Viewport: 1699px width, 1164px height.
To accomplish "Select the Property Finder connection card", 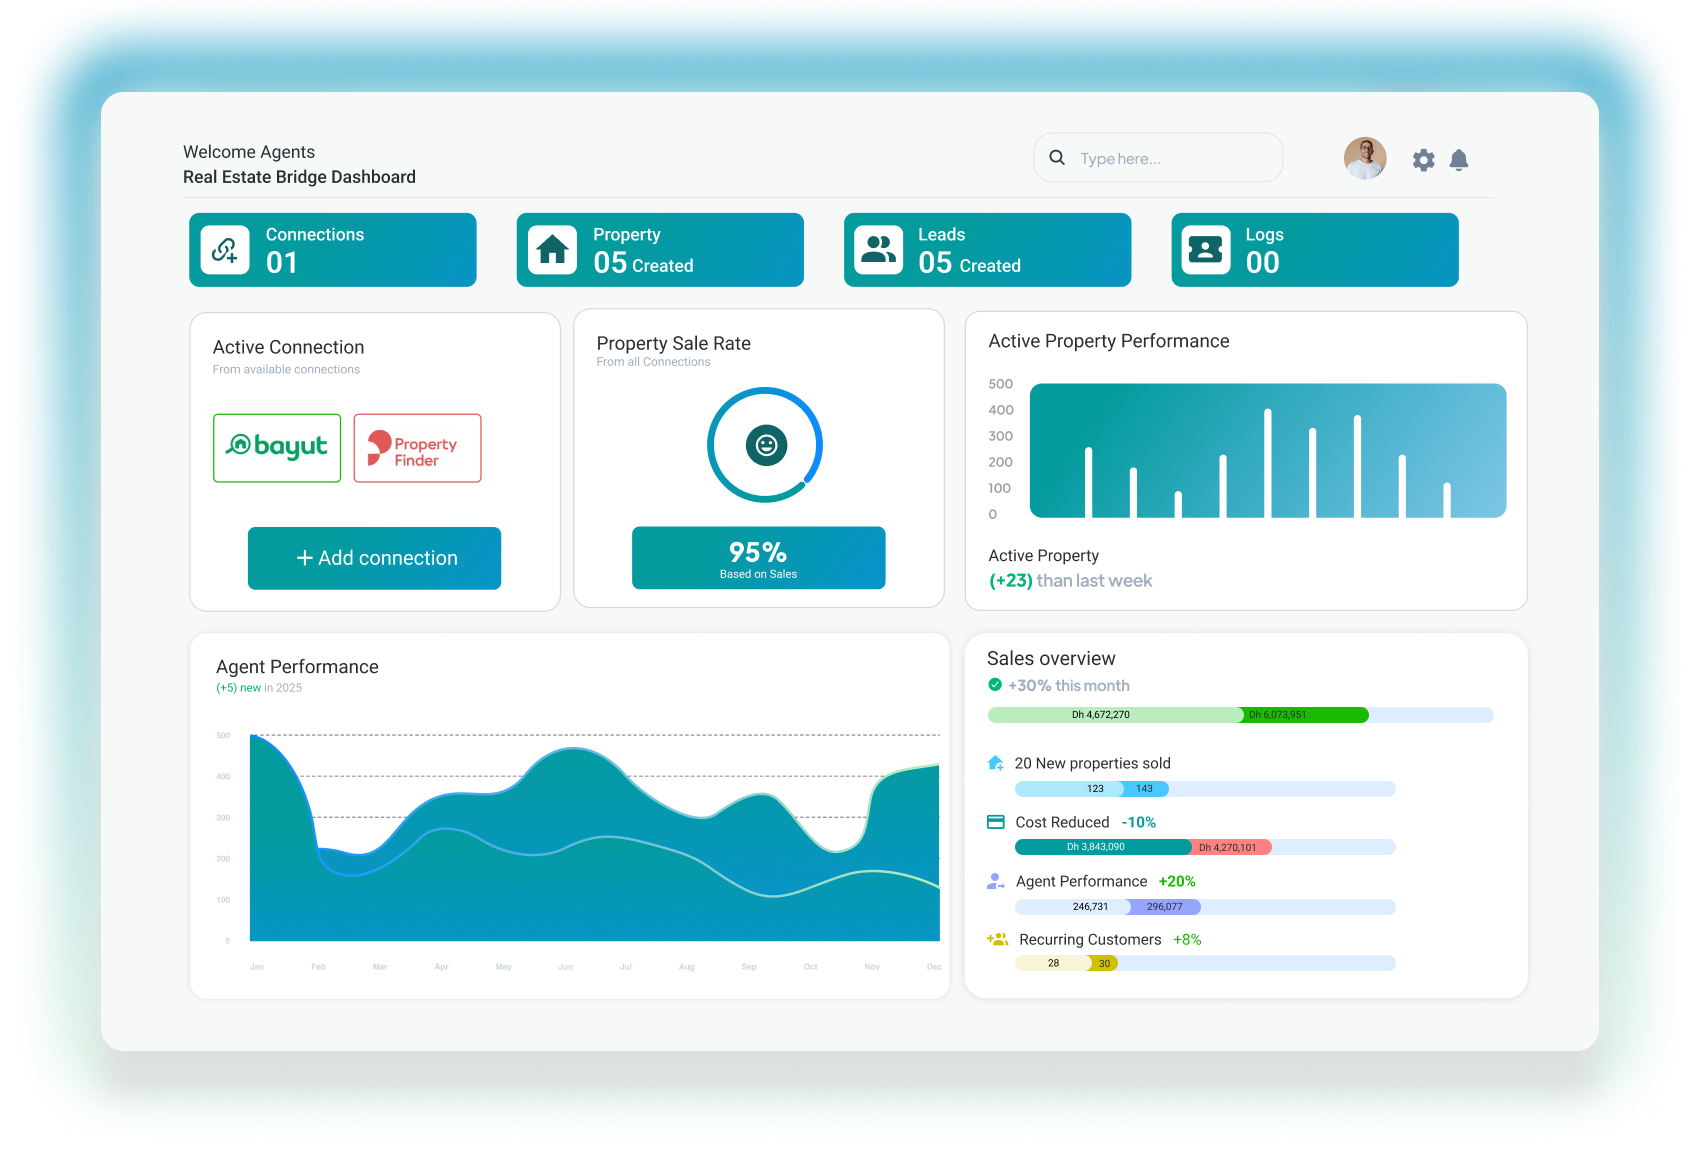I will pos(417,448).
